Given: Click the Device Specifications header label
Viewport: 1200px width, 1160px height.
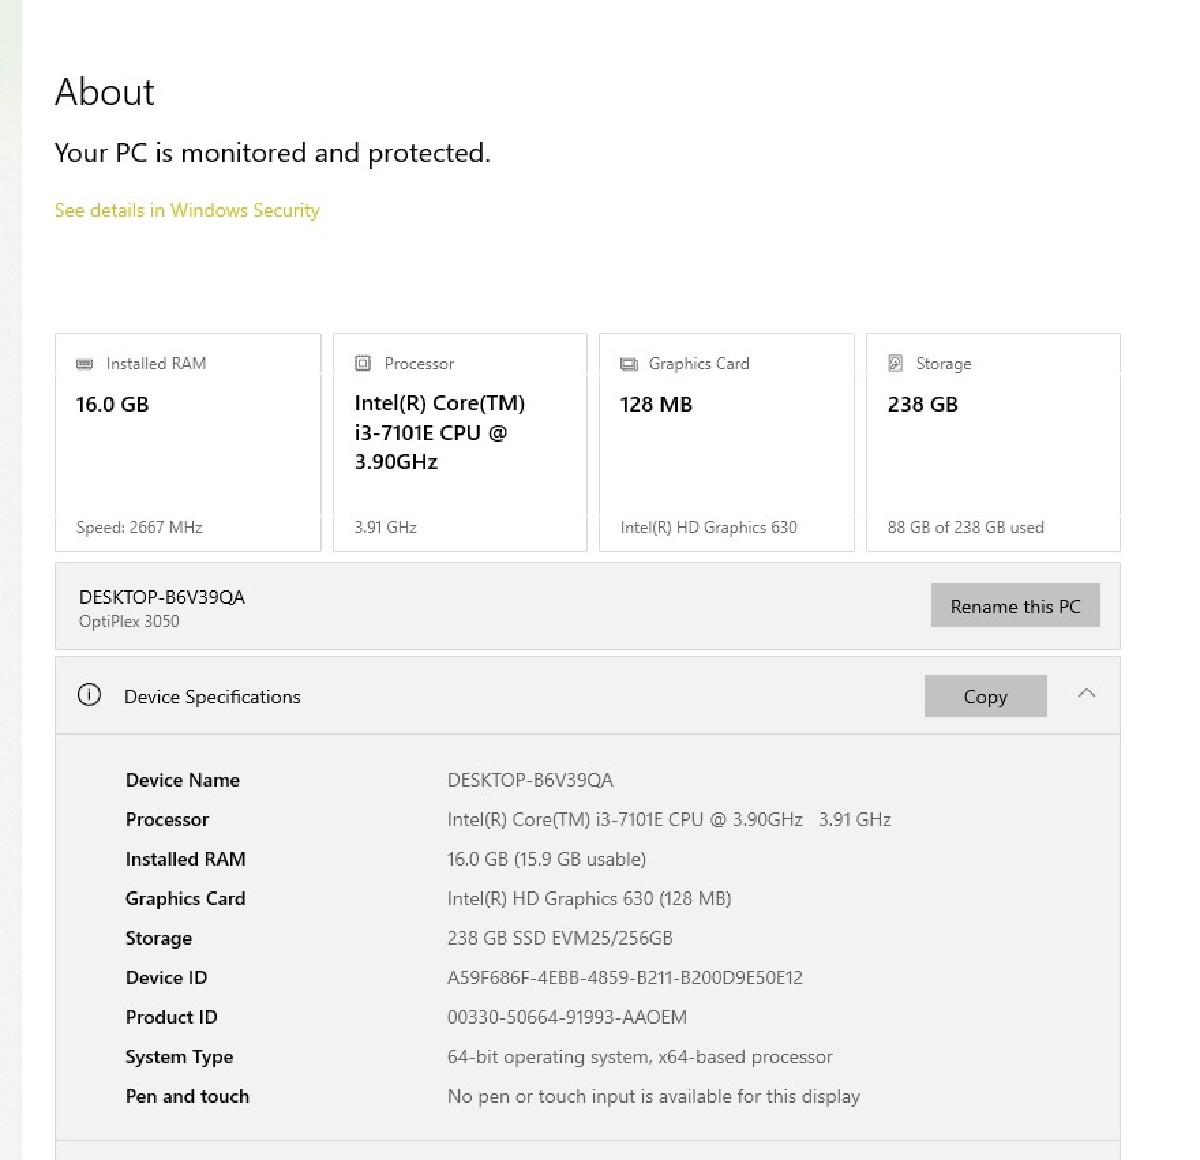Looking at the screenshot, I should [212, 697].
